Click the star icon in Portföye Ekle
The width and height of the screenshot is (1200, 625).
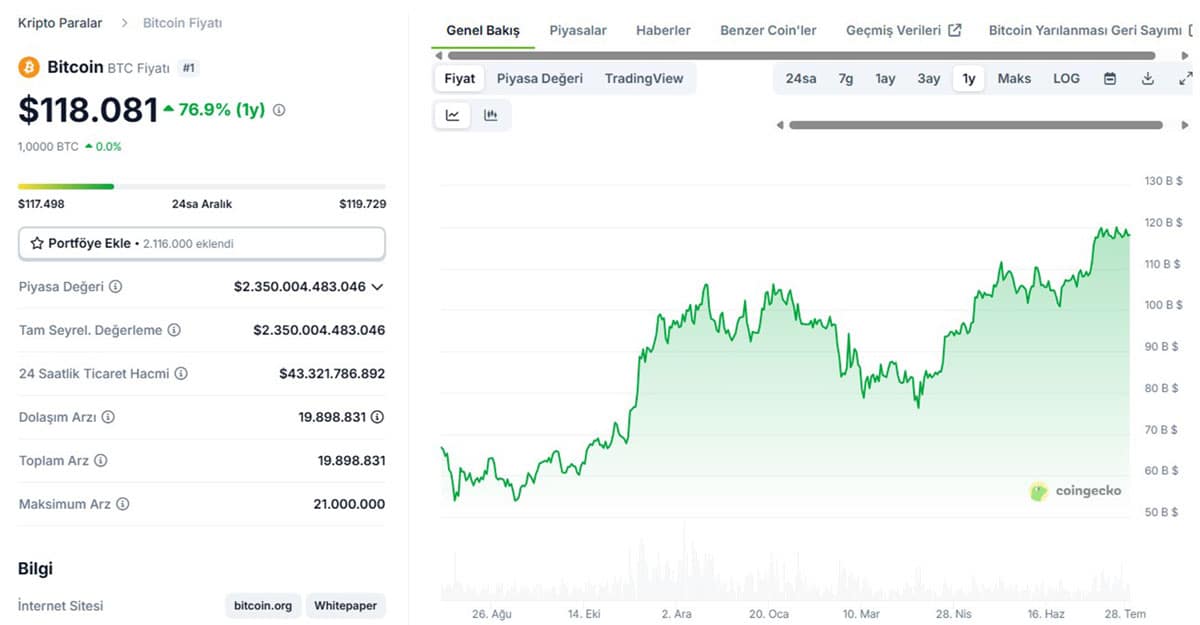(x=38, y=242)
